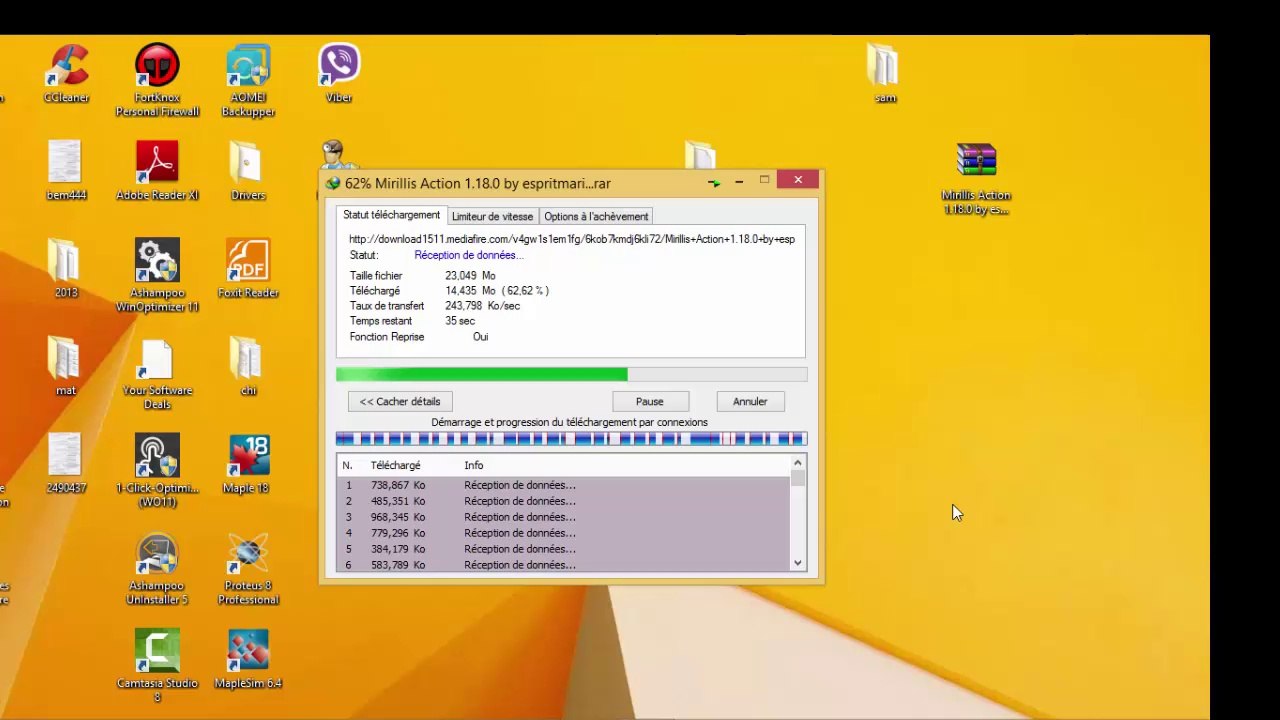
Task: Select the Drivers folder icon
Action: click(248, 171)
